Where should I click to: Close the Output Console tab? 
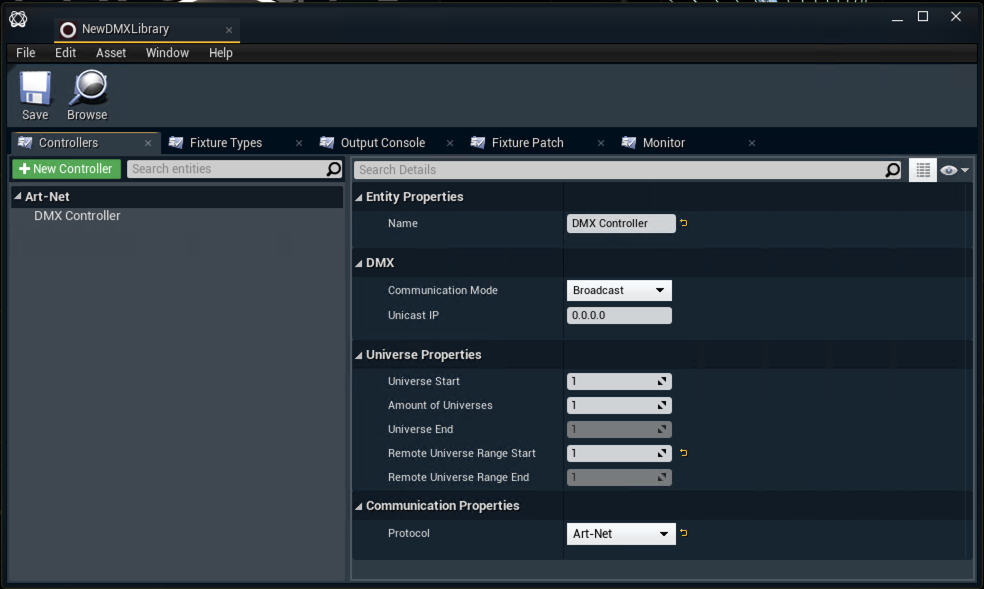(x=450, y=143)
